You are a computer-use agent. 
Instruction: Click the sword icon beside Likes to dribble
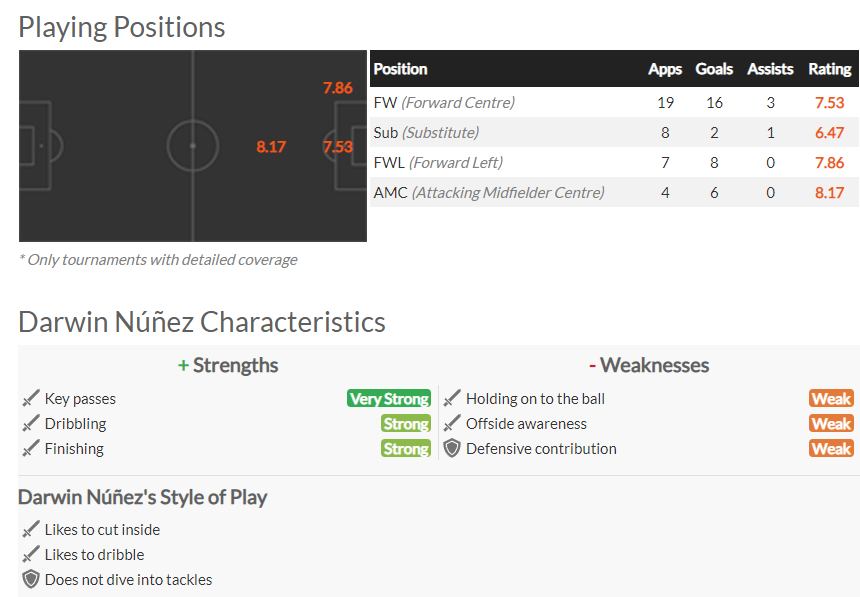click(x=31, y=554)
